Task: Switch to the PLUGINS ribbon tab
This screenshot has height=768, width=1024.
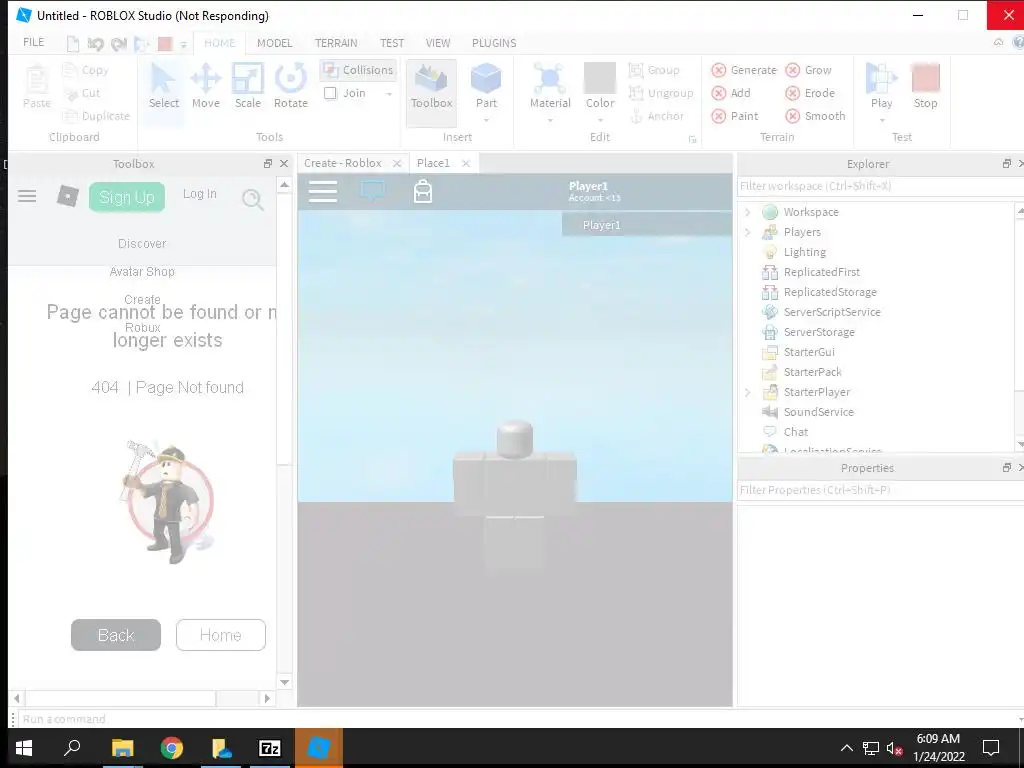Action: pyautogui.click(x=494, y=43)
